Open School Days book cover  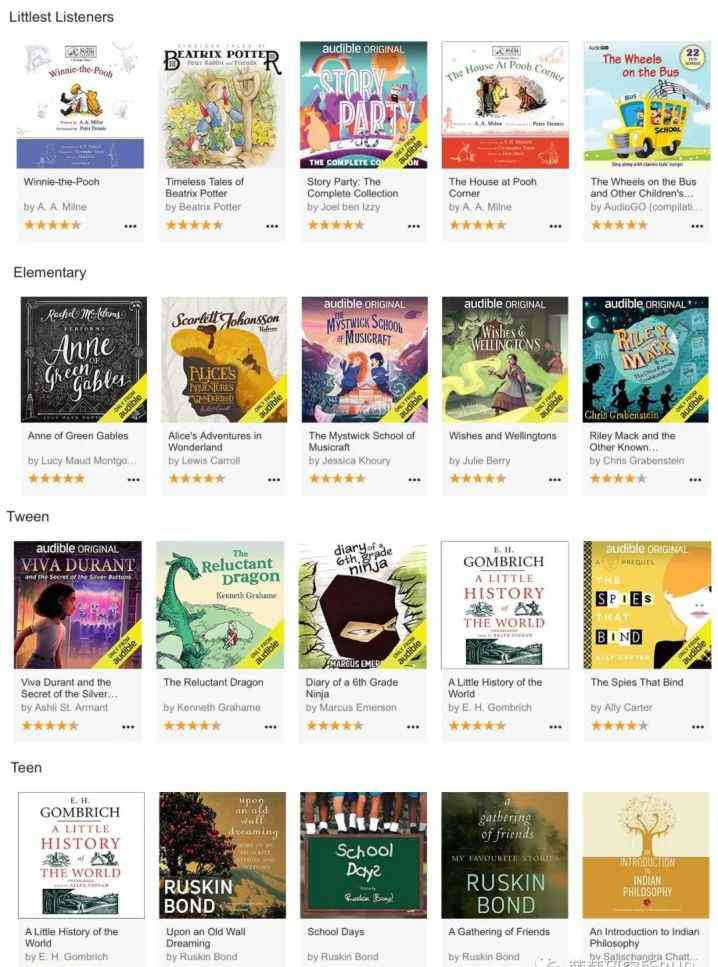[x=363, y=855]
